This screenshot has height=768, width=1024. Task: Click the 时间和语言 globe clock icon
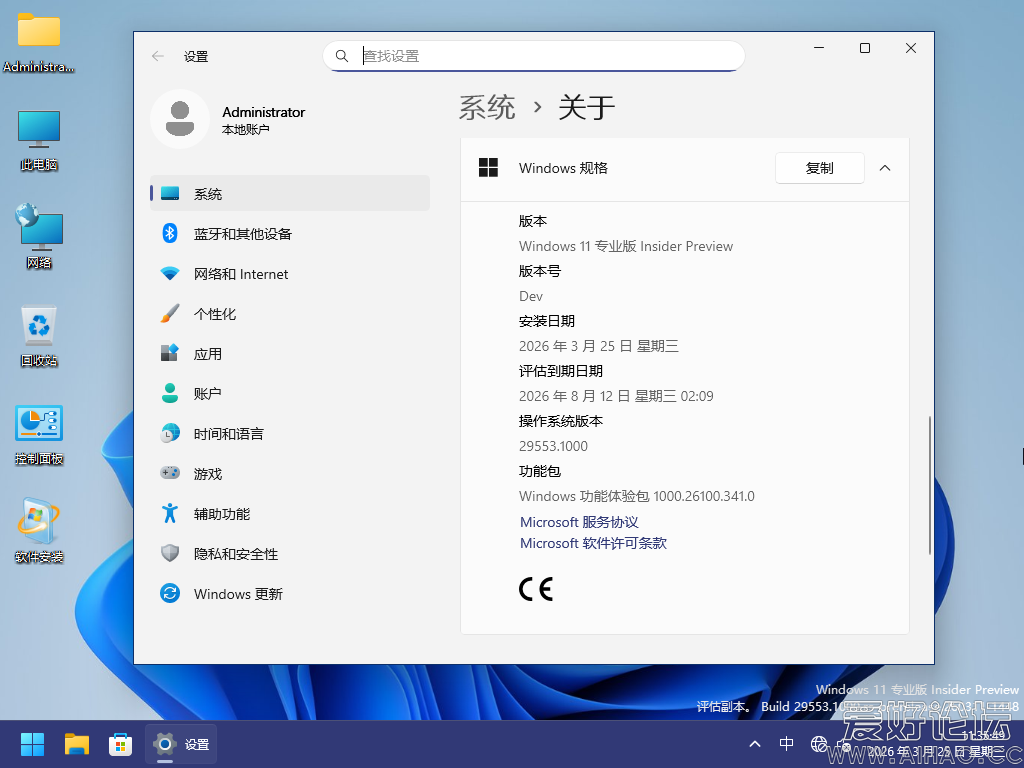170,434
